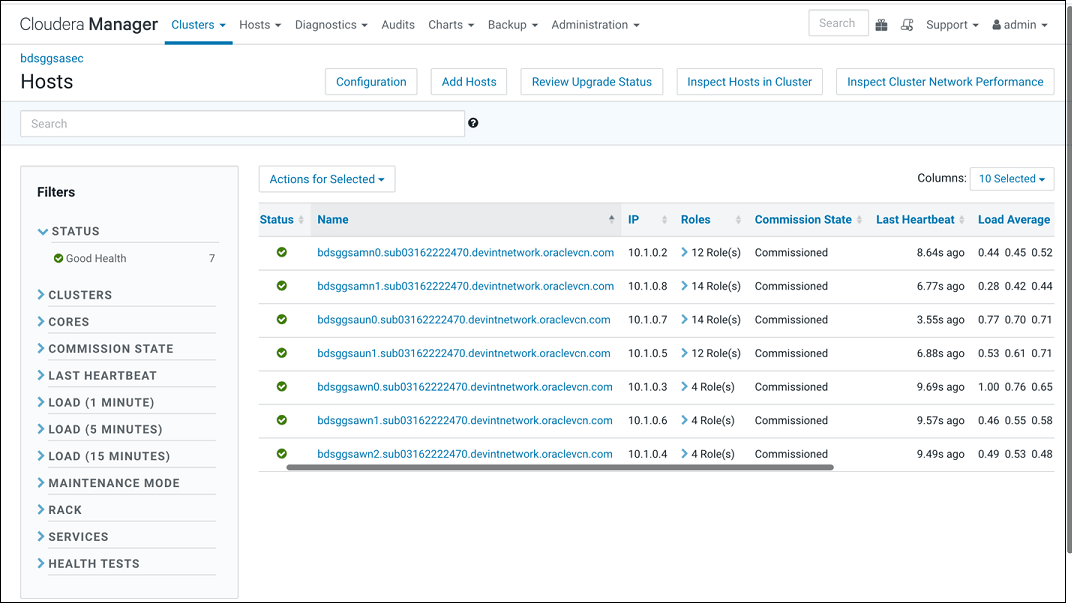The height and width of the screenshot is (604, 1072).
Task: Click the good health icon beside bdsggsamn1
Action: [282, 286]
